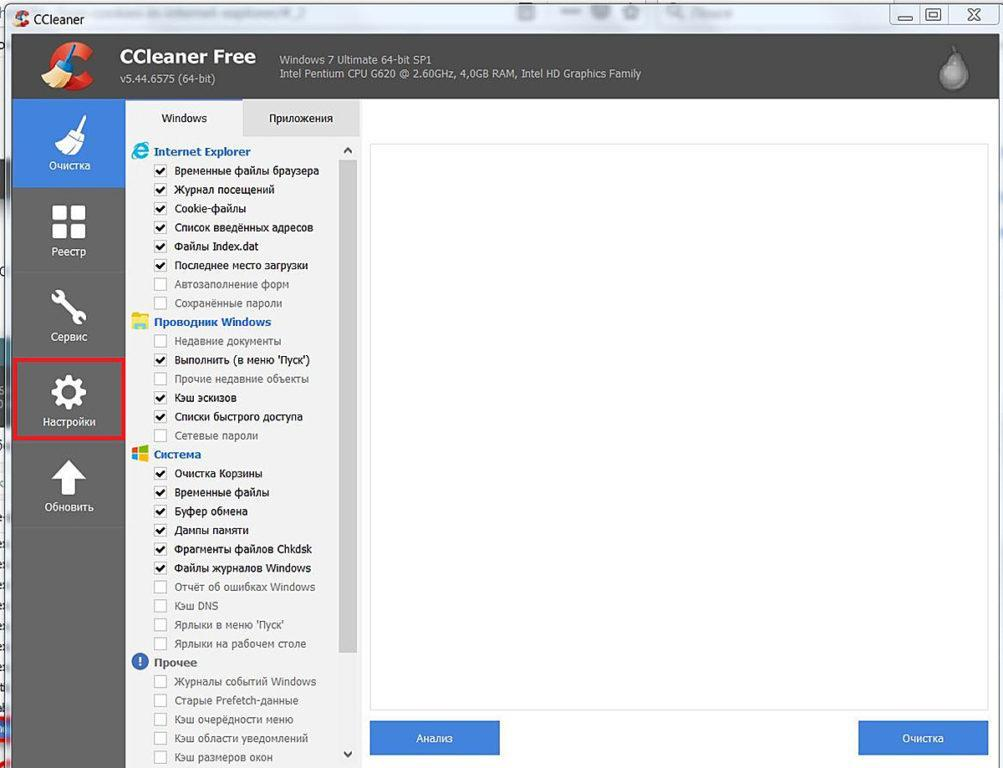Click the Intel Pentium CPU G620 info line
This screenshot has width=1003, height=768.
click(x=460, y=74)
